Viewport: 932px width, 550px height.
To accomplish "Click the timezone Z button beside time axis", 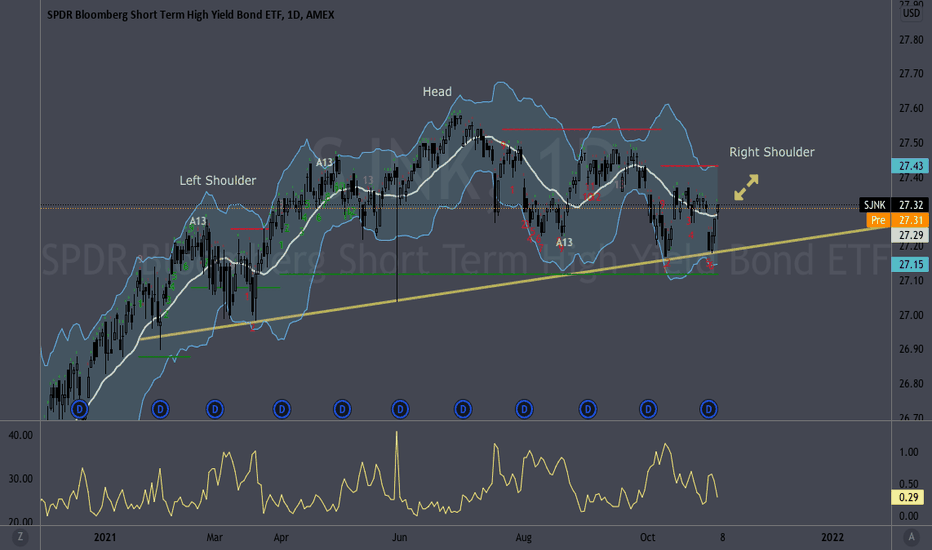I will (20, 538).
